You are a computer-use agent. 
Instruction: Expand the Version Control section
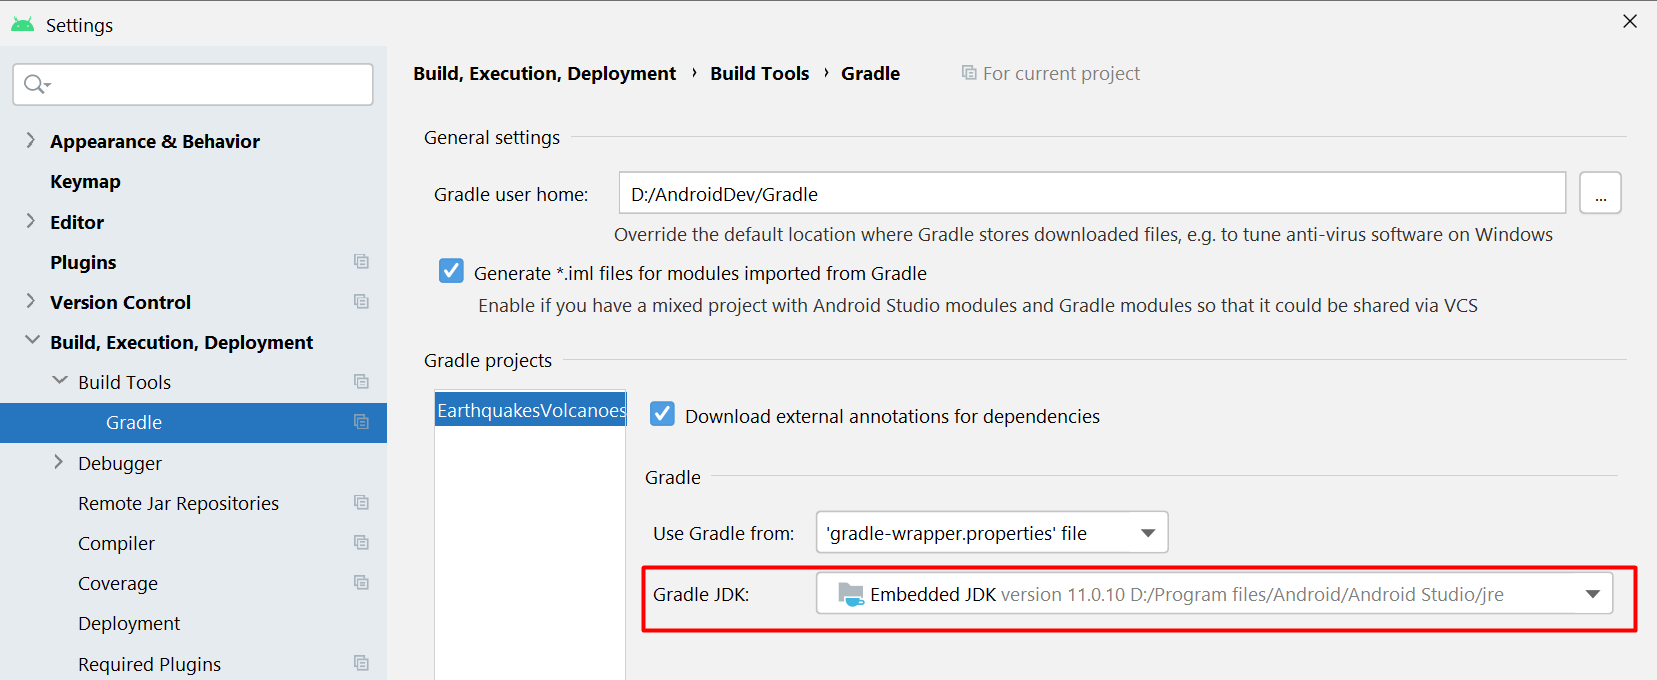pyautogui.click(x=30, y=301)
